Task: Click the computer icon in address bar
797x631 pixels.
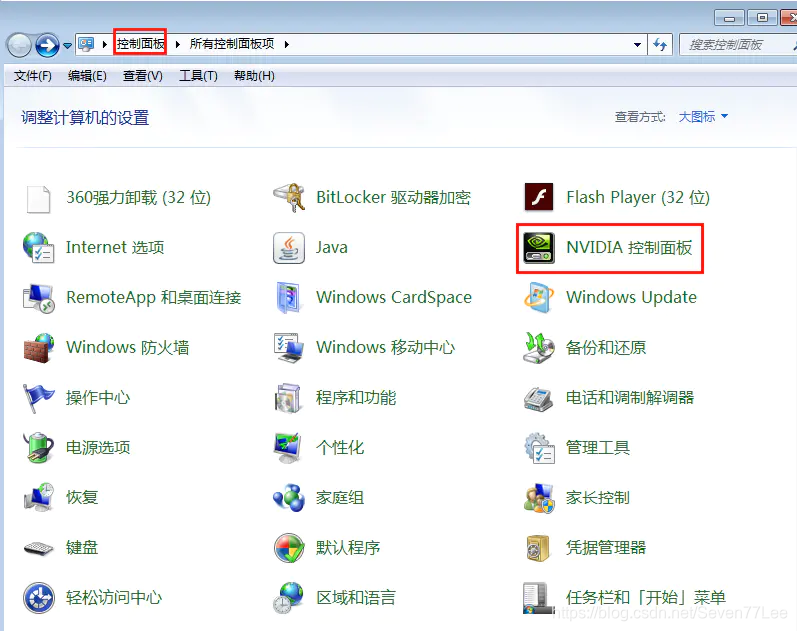Action: 86,44
